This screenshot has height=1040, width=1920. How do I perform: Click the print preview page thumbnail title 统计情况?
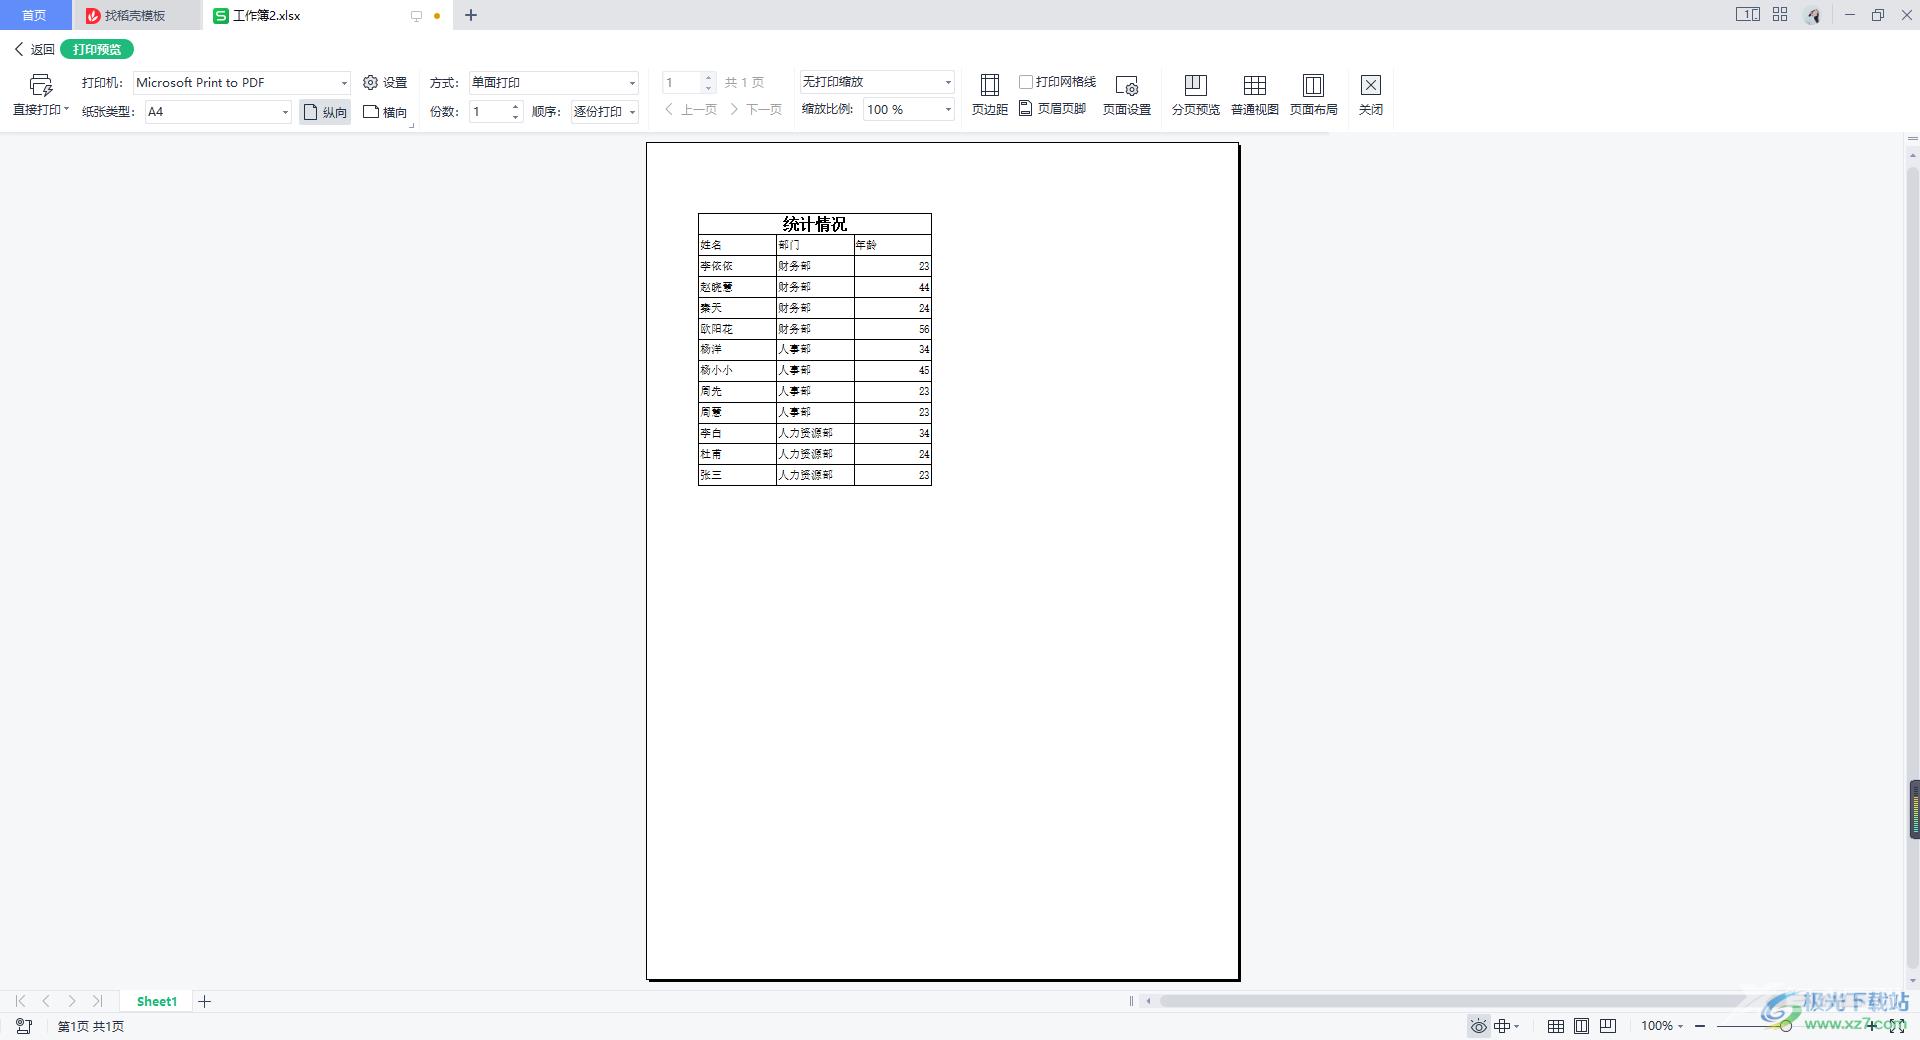pyautogui.click(x=814, y=224)
